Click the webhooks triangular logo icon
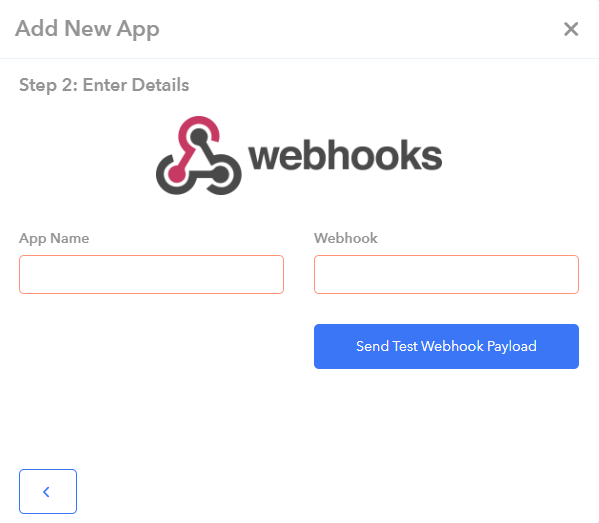Viewport: 599px width, 523px height. (199, 155)
